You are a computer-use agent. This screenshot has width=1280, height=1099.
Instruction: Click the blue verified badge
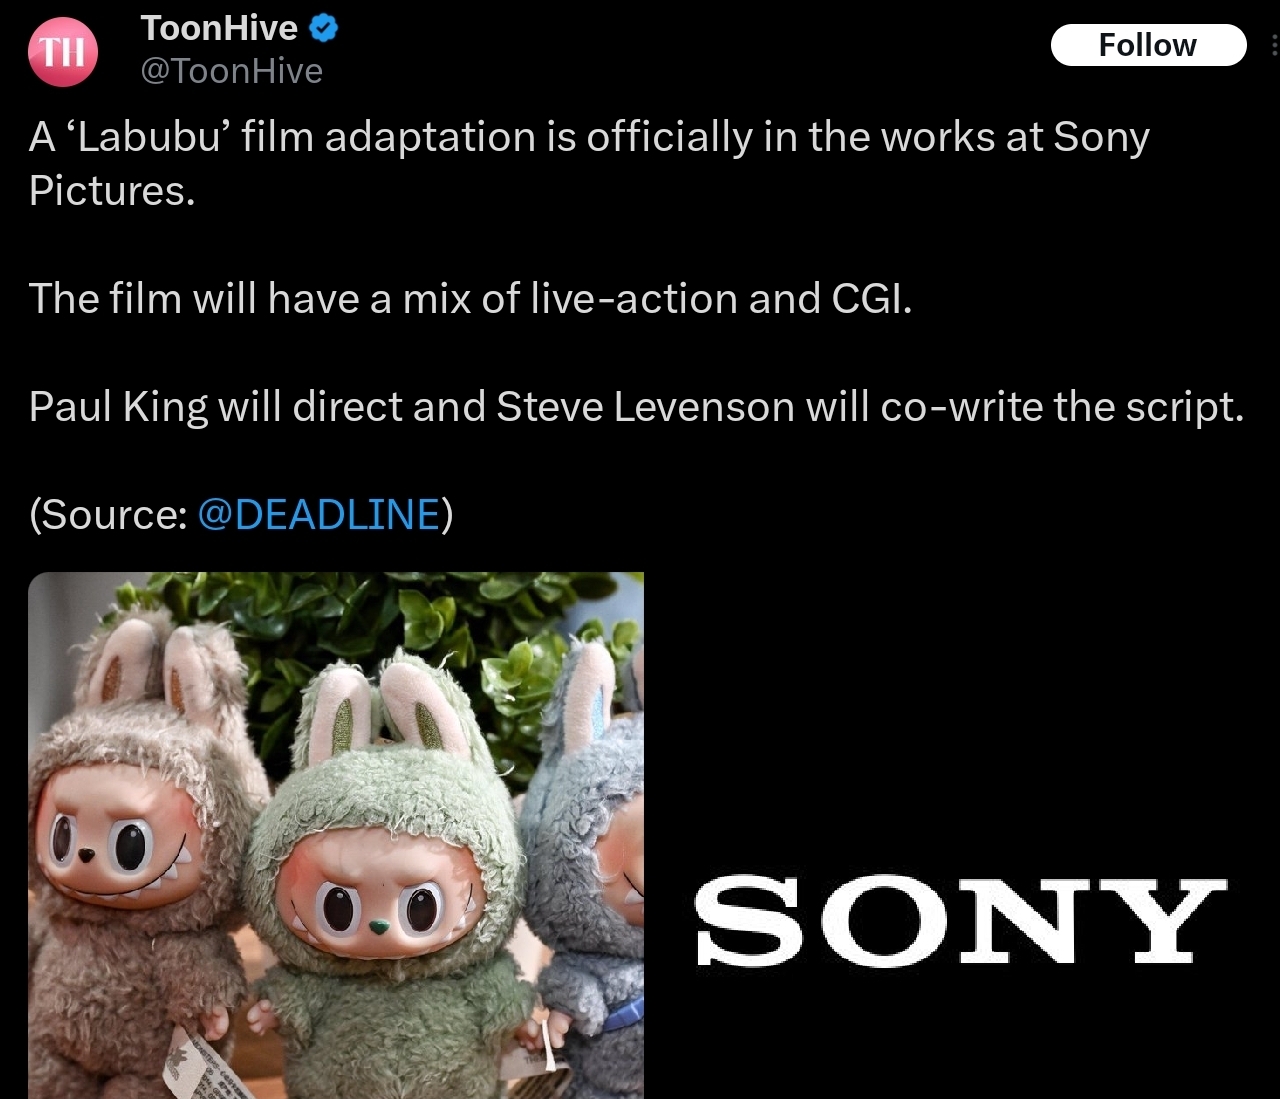pos(323,28)
